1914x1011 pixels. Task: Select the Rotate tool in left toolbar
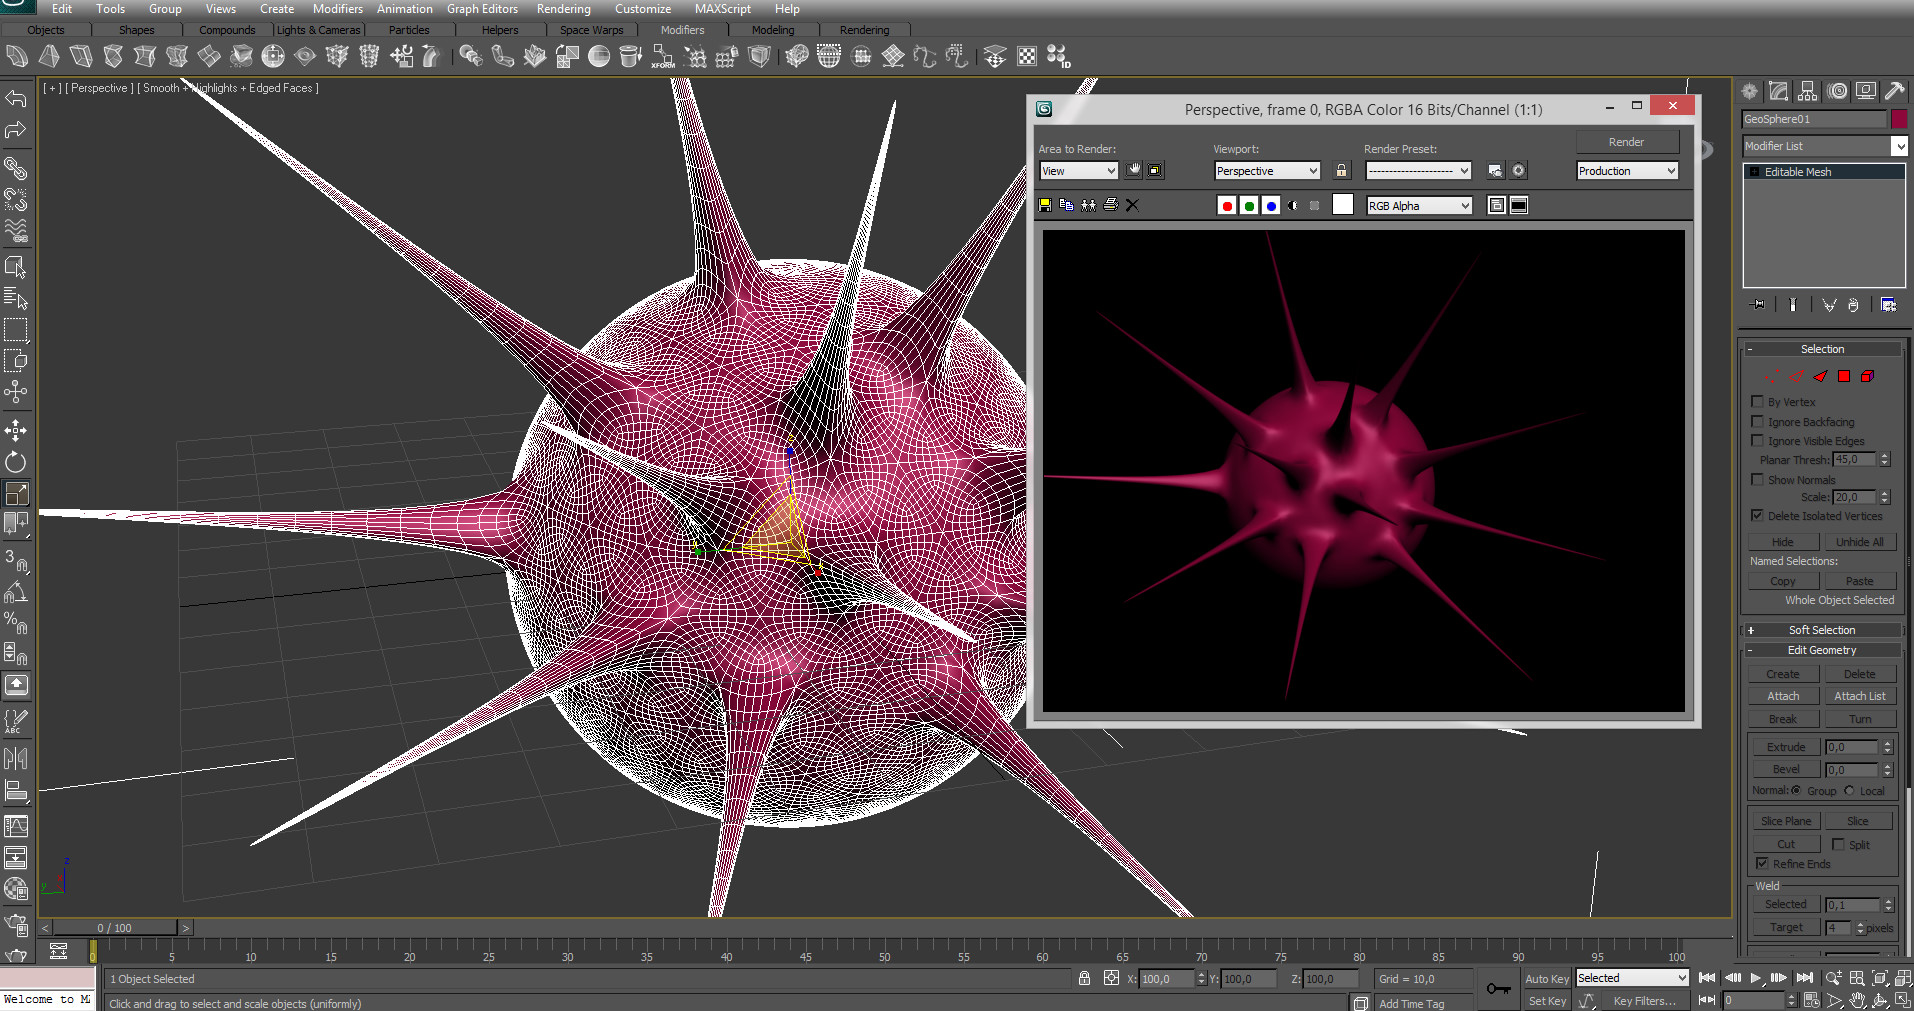(x=16, y=462)
